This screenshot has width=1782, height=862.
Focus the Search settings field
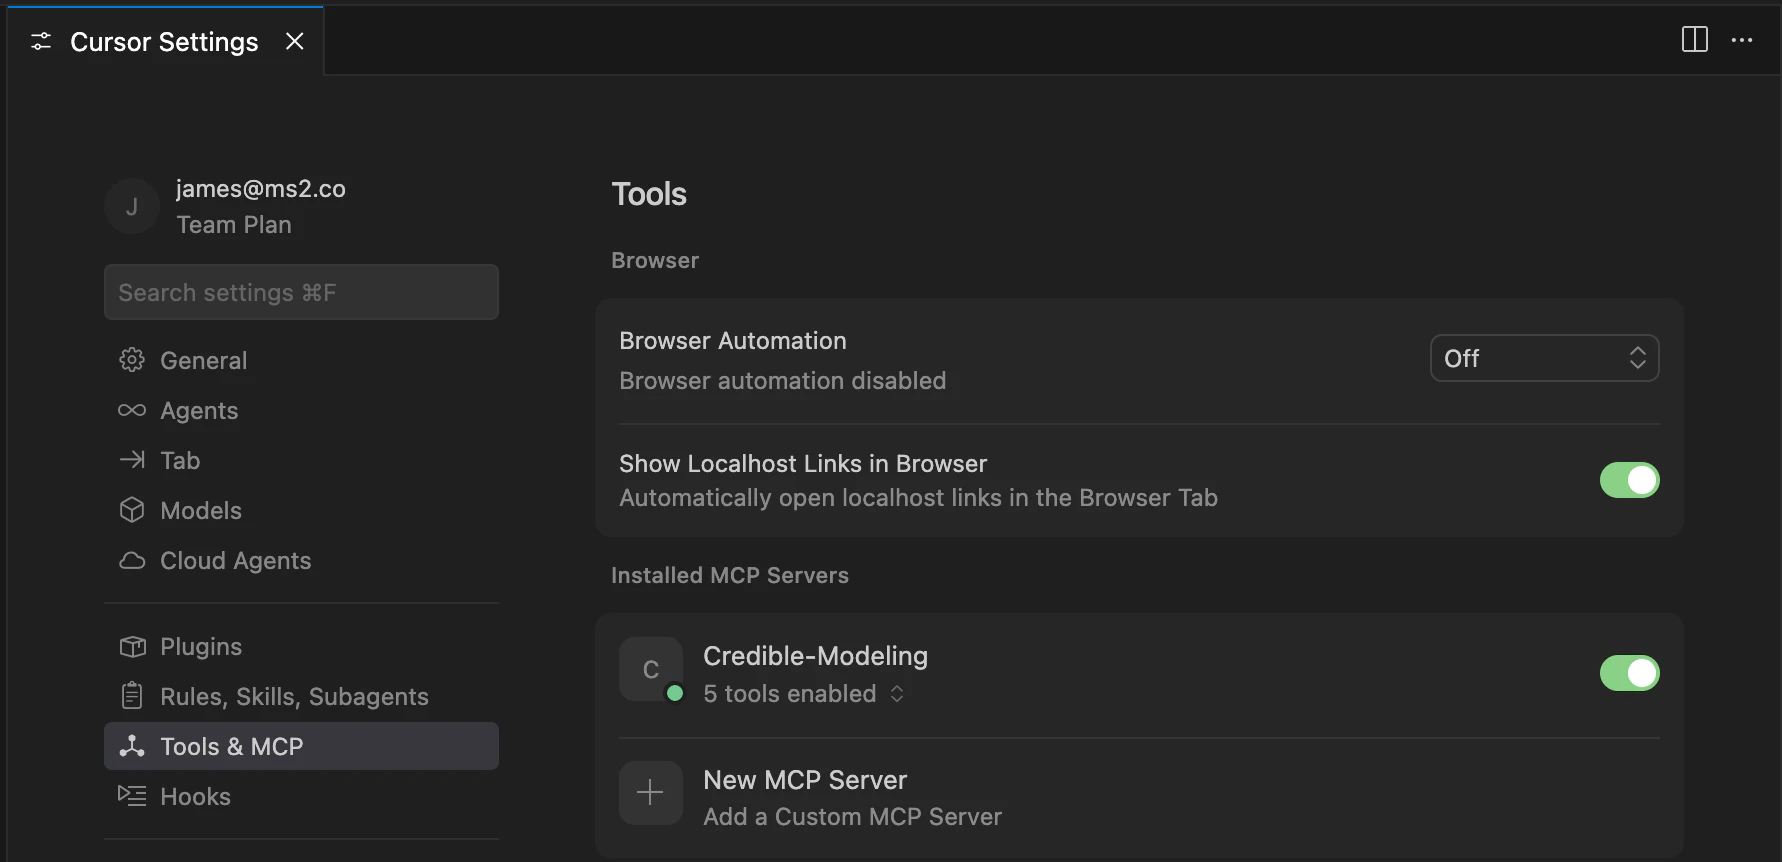point(301,292)
